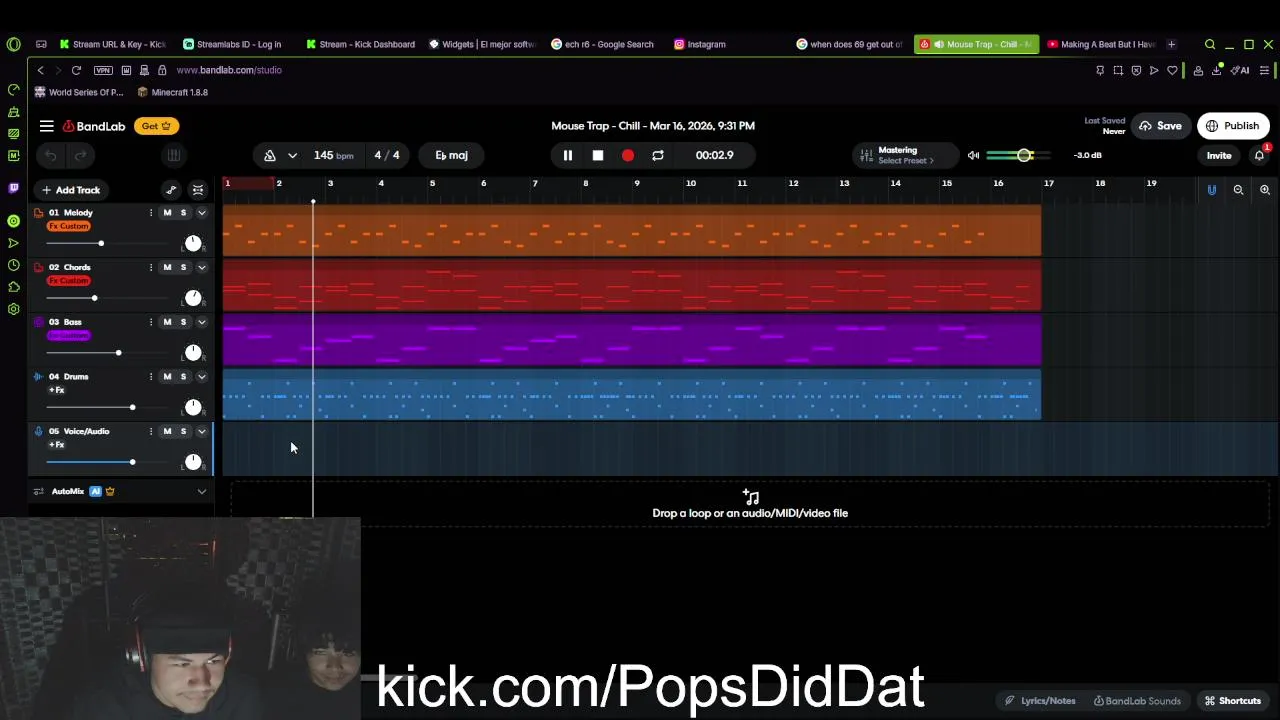Expand the Melody track chevron
1280x720 pixels.
tap(201, 213)
